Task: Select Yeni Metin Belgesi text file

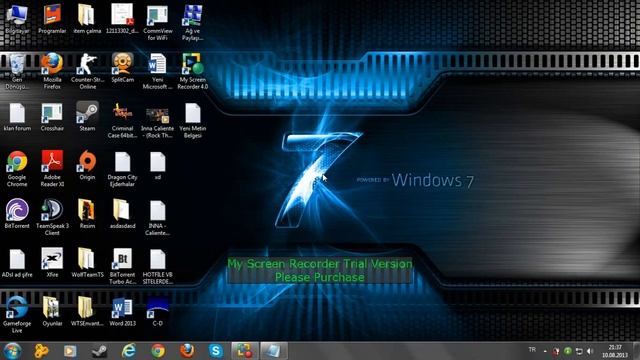Action: (193, 120)
